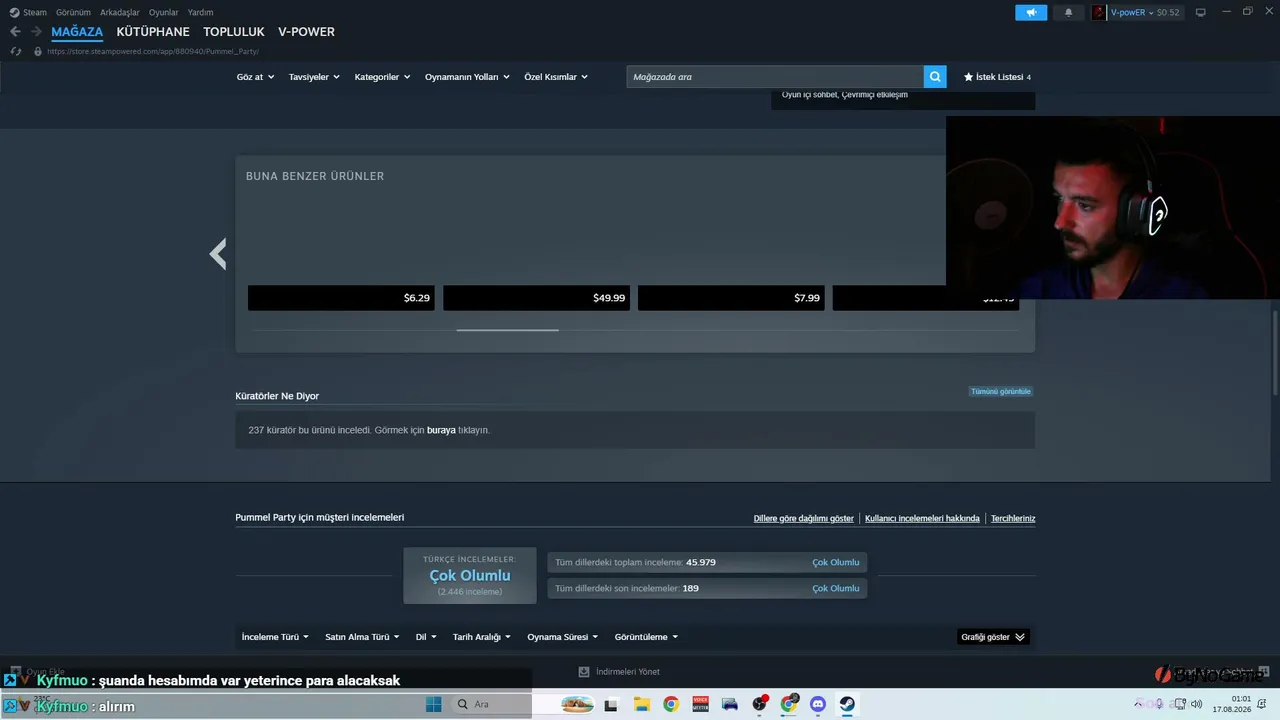The width and height of the screenshot is (1280, 720).
Task: Open the Kategoriler dropdown menu
Action: [x=382, y=77]
